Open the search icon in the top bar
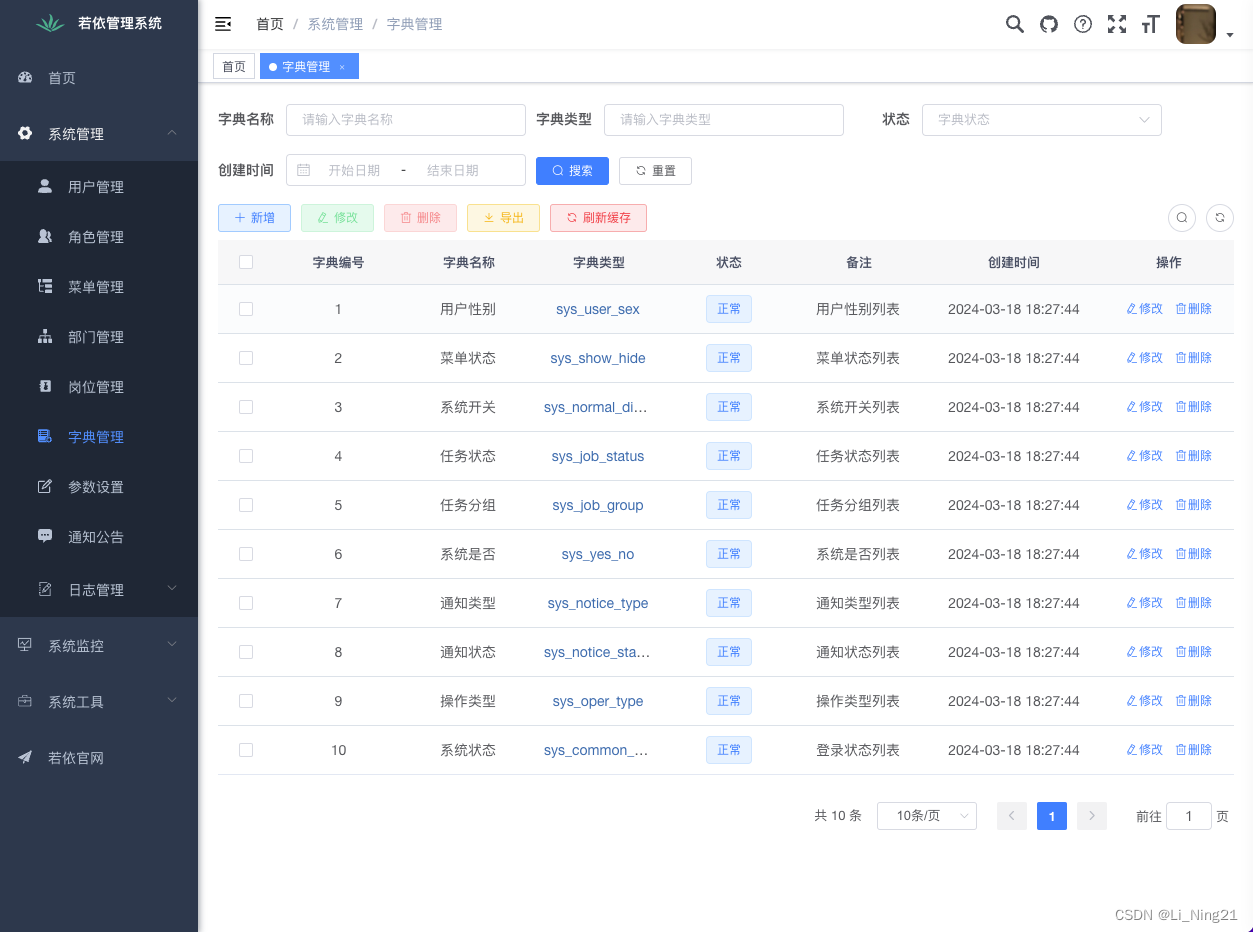The height and width of the screenshot is (932, 1253). point(1014,23)
